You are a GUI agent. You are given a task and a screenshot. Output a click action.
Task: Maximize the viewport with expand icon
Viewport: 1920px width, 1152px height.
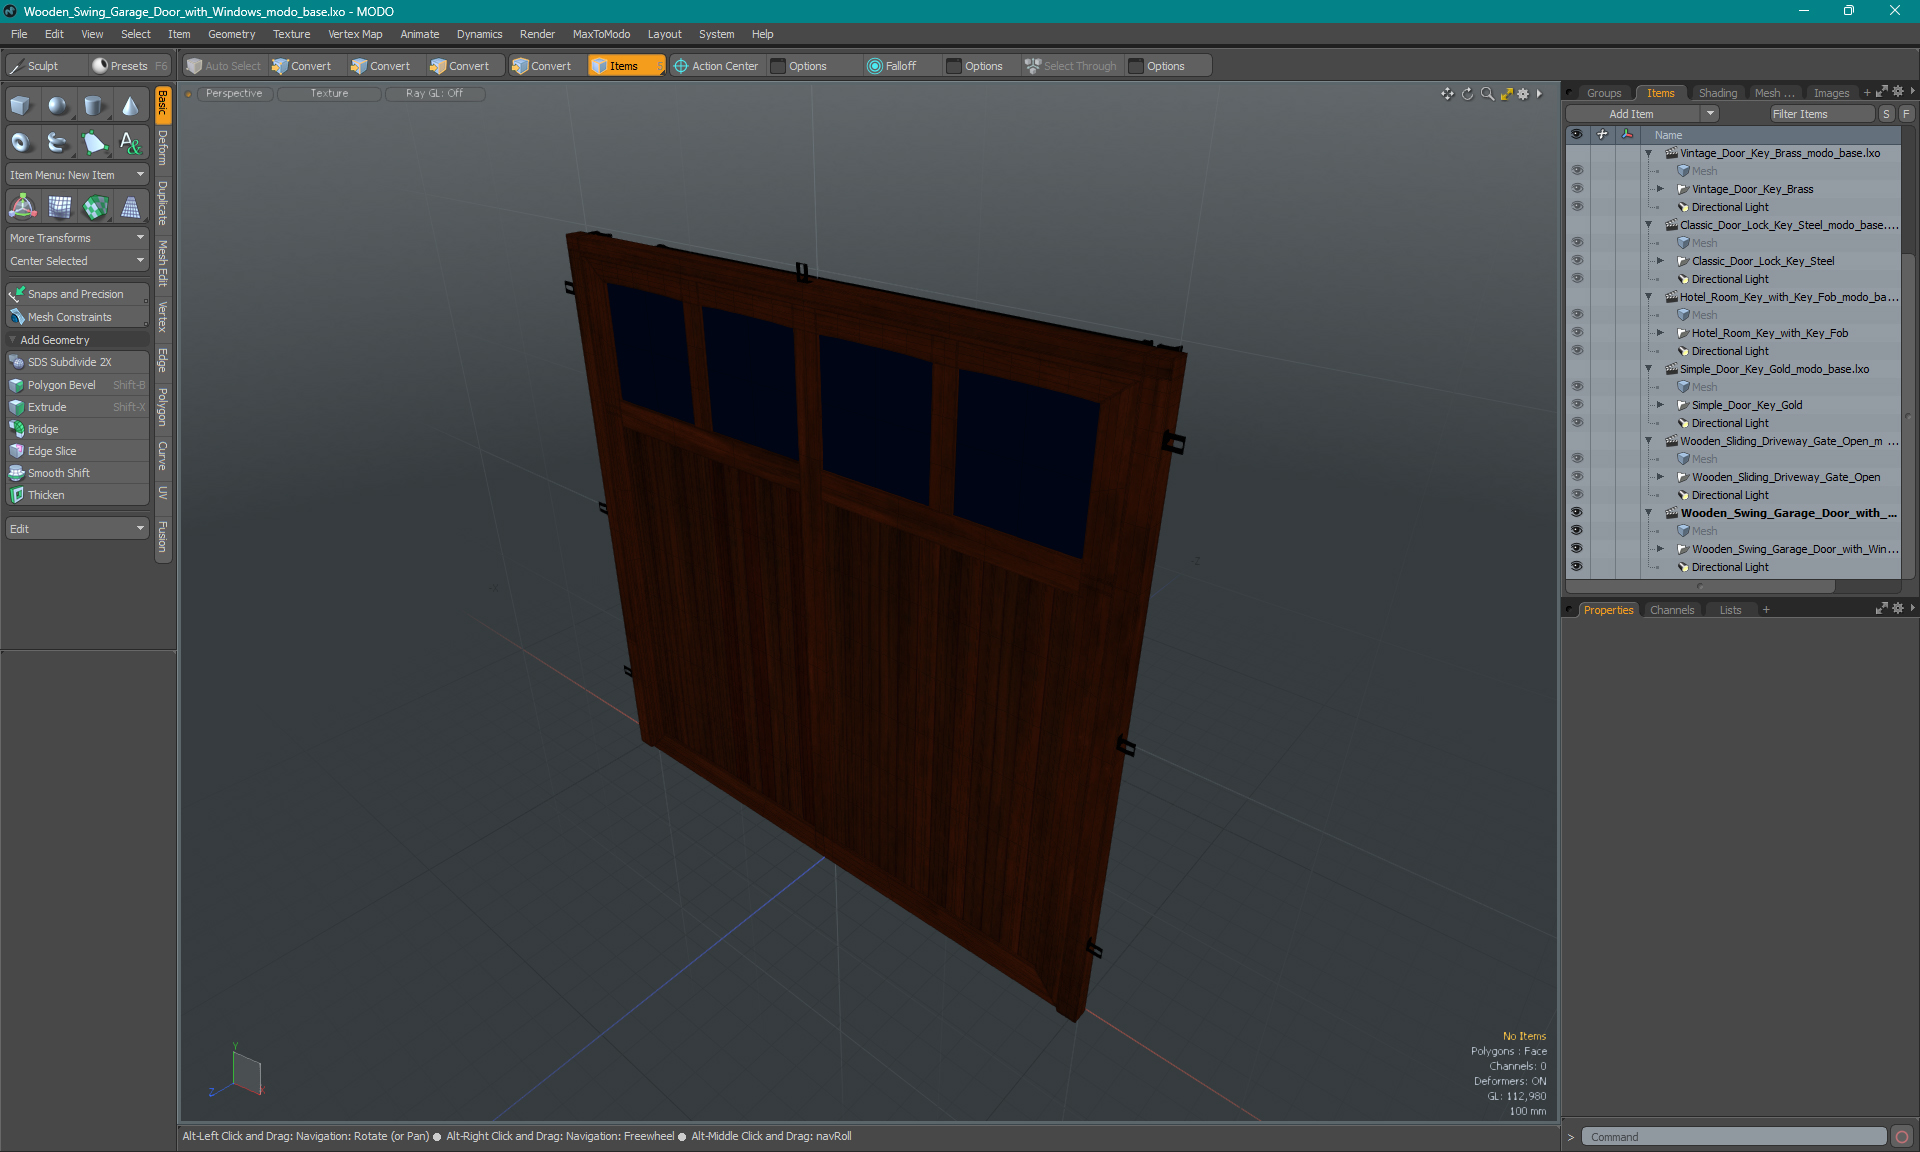point(1506,94)
